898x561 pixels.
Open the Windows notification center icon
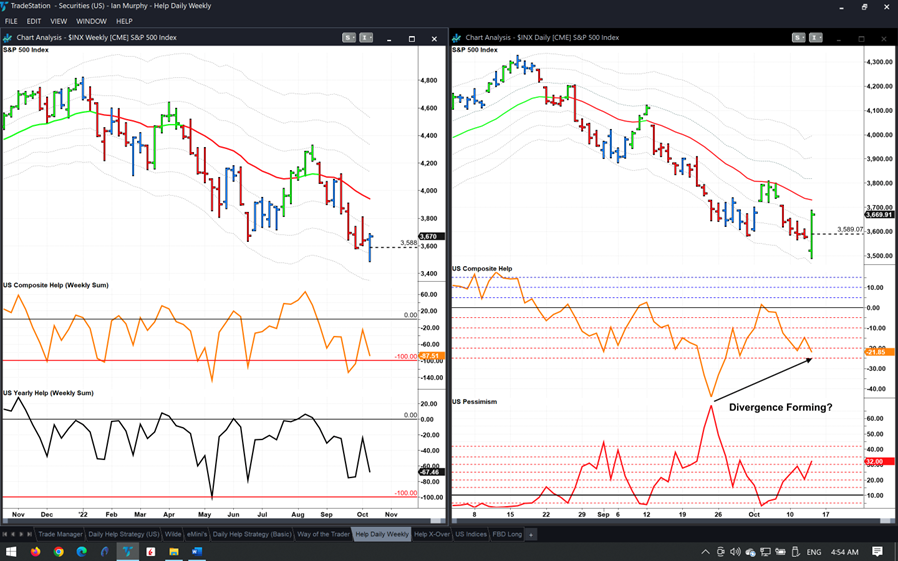(x=877, y=552)
